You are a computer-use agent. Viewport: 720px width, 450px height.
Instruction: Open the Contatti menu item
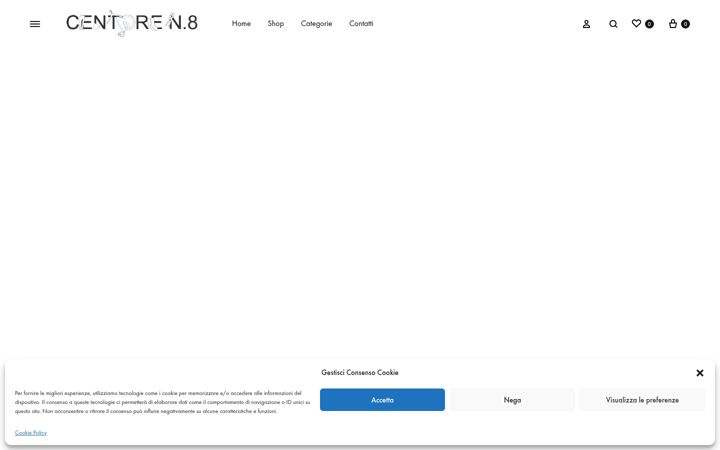tap(361, 23)
